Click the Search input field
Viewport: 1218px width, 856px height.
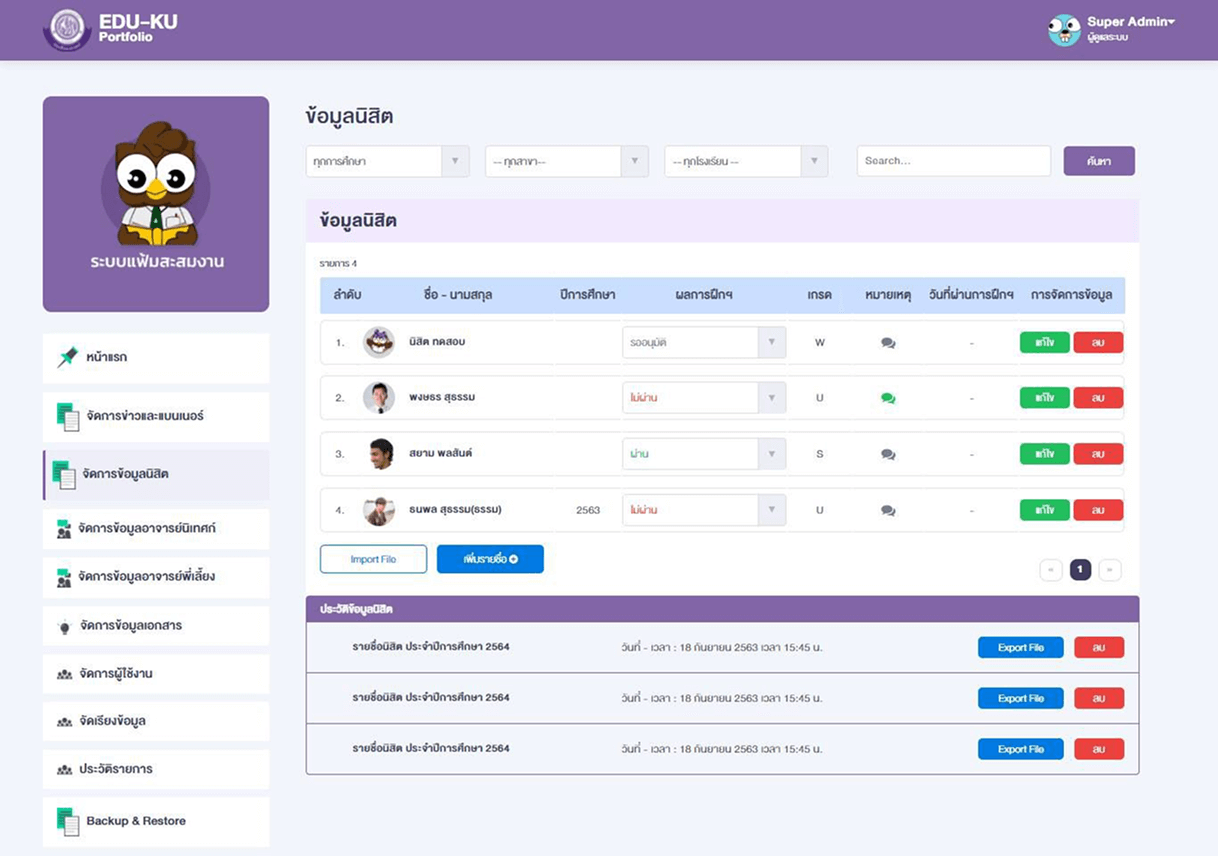(x=953, y=161)
